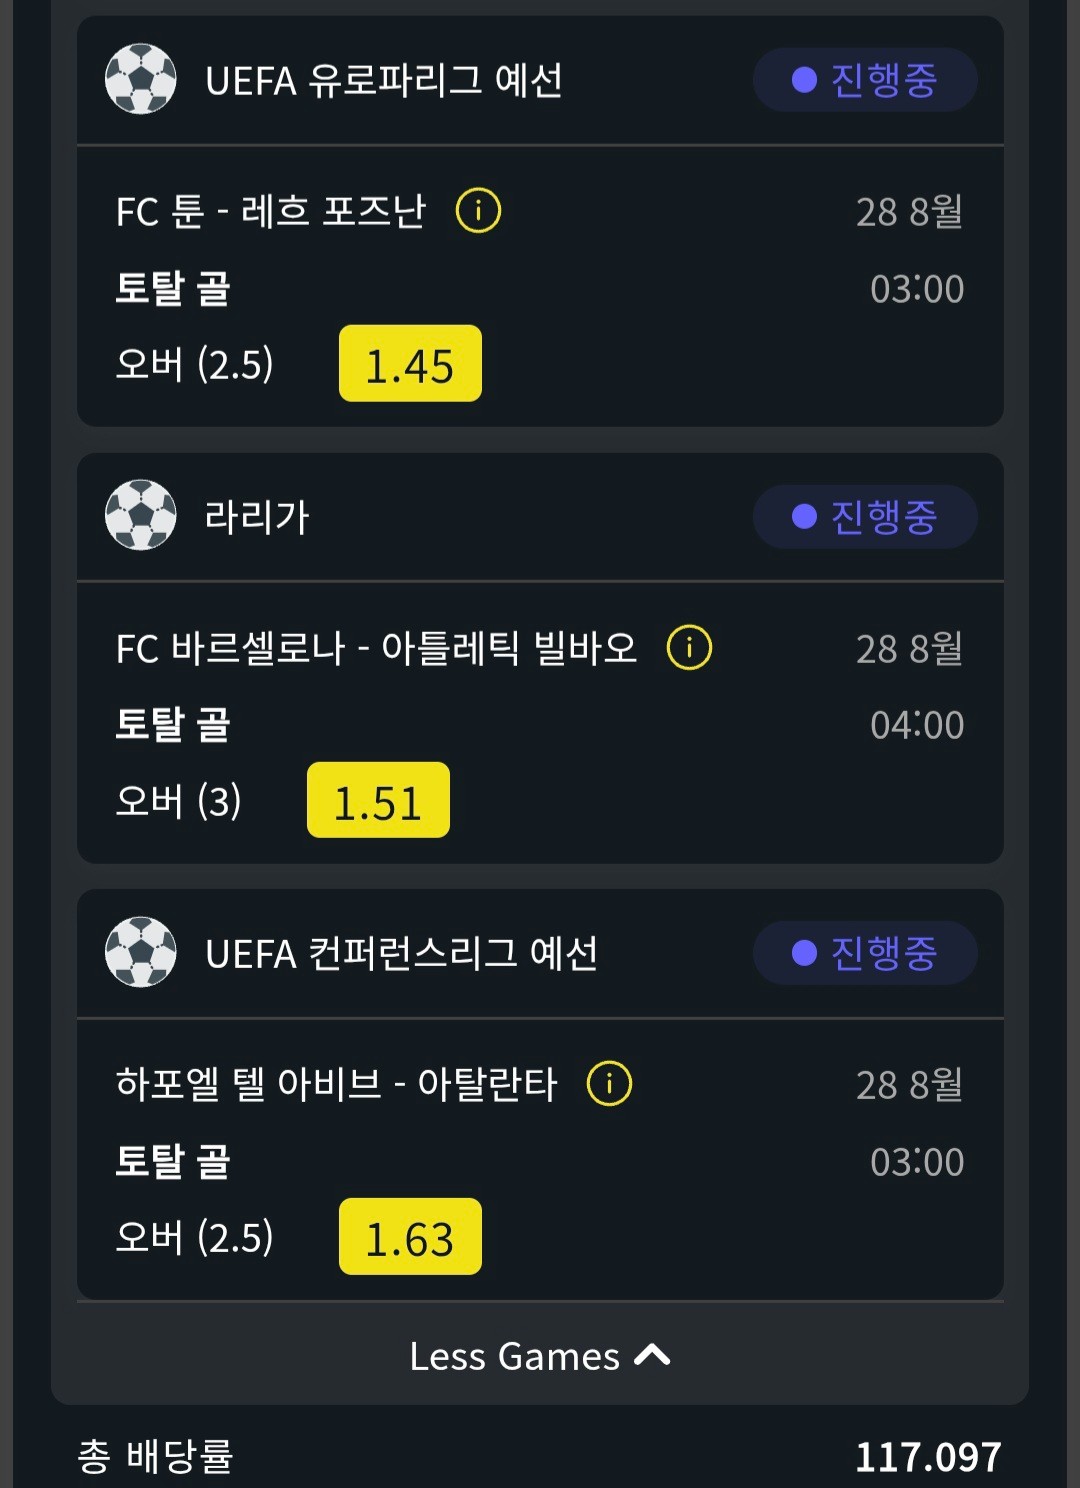This screenshot has height=1488, width=1080.
Task: Click the chevron beside Less Games
Action: pyautogui.click(x=652, y=1356)
